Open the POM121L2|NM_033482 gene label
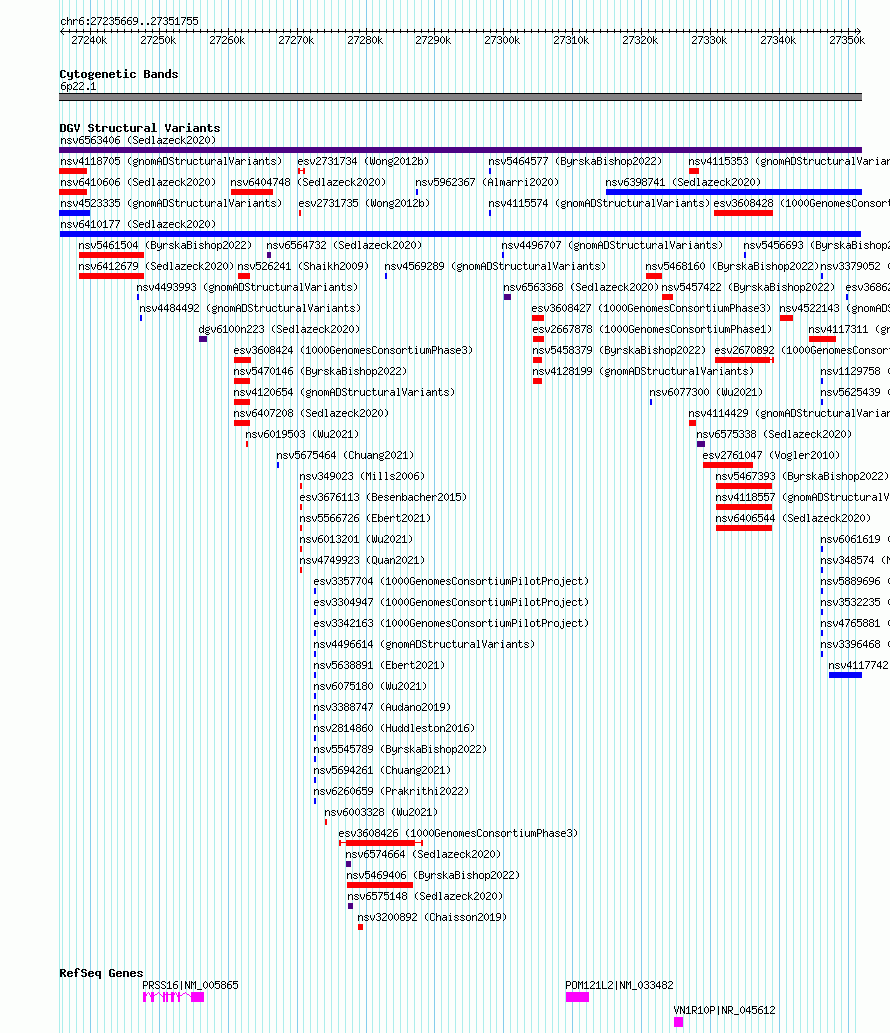This screenshot has height=1033, width=890. pos(619,986)
